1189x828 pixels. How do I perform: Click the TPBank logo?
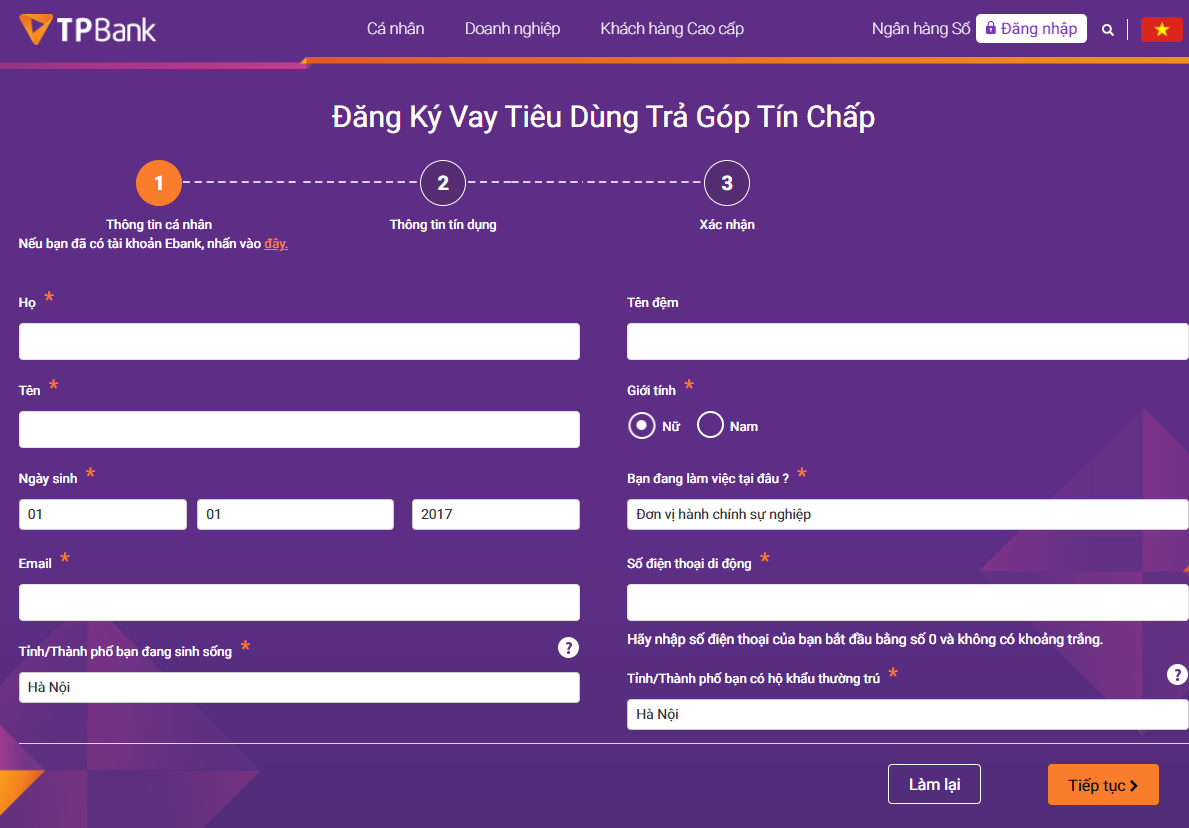tap(88, 29)
